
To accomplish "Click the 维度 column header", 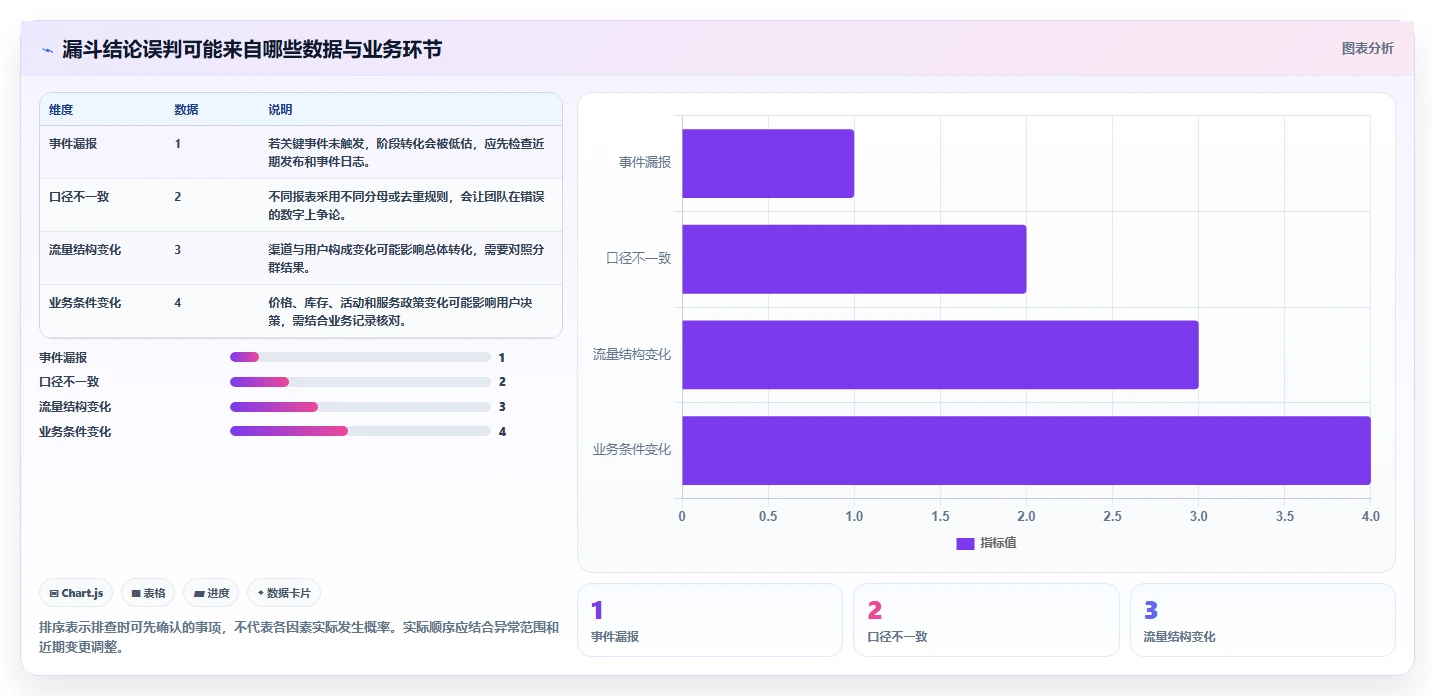I will pyautogui.click(x=61, y=110).
